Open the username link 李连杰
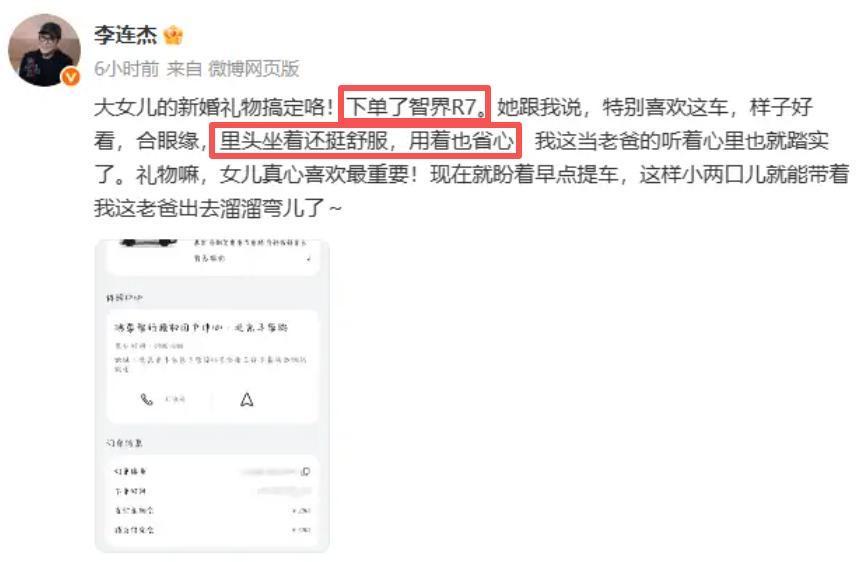 (126, 36)
